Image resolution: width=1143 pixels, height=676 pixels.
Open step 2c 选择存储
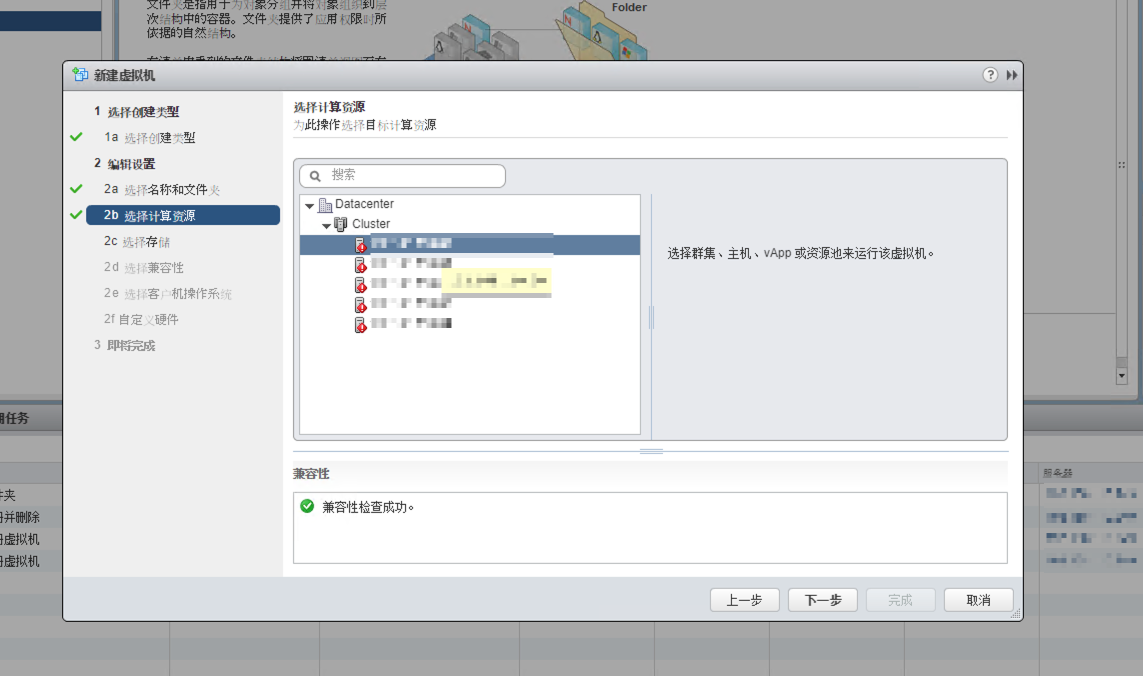[x=146, y=241]
